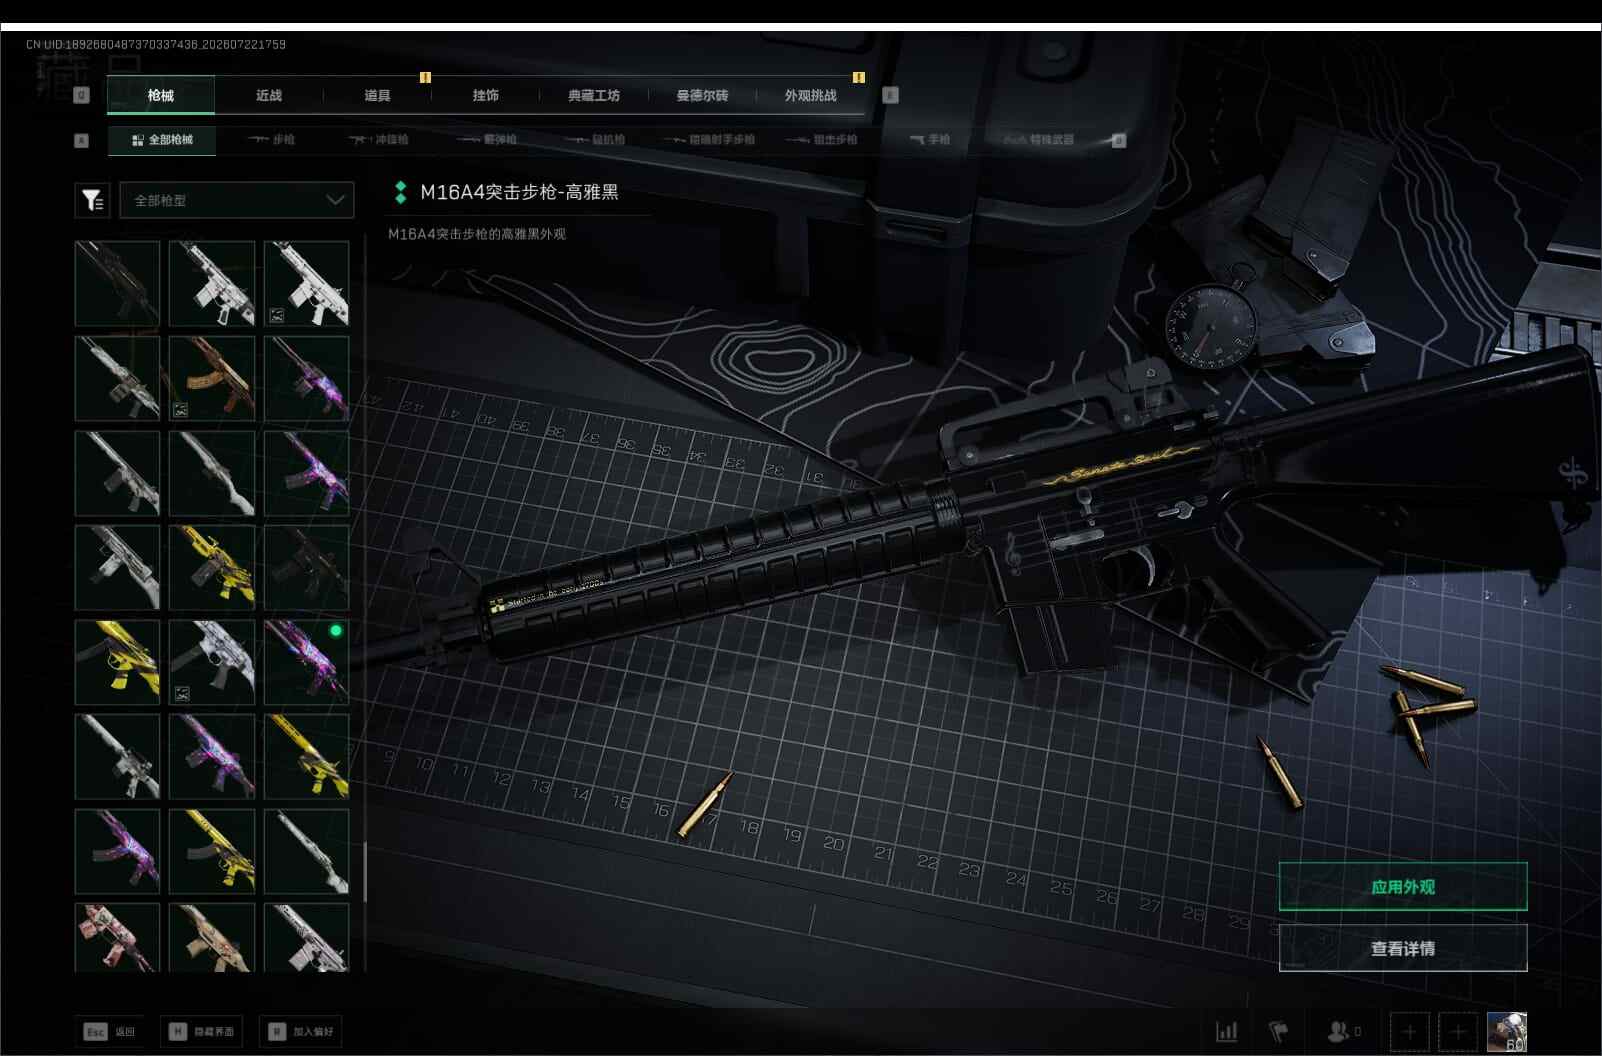Open the filter icon beside the gun type dropdown

[92, 200]
